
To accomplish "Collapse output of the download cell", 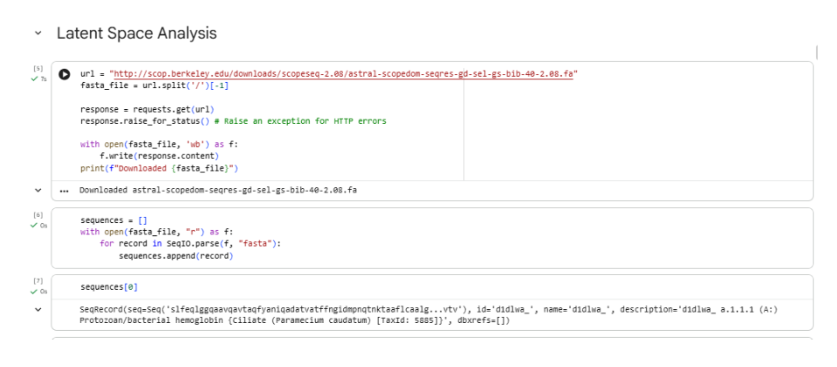I will click(x=38, y=190).
